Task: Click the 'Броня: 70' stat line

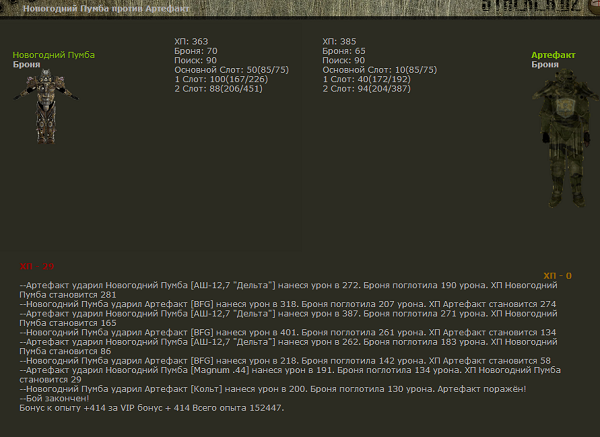Action: coord(196,50)
